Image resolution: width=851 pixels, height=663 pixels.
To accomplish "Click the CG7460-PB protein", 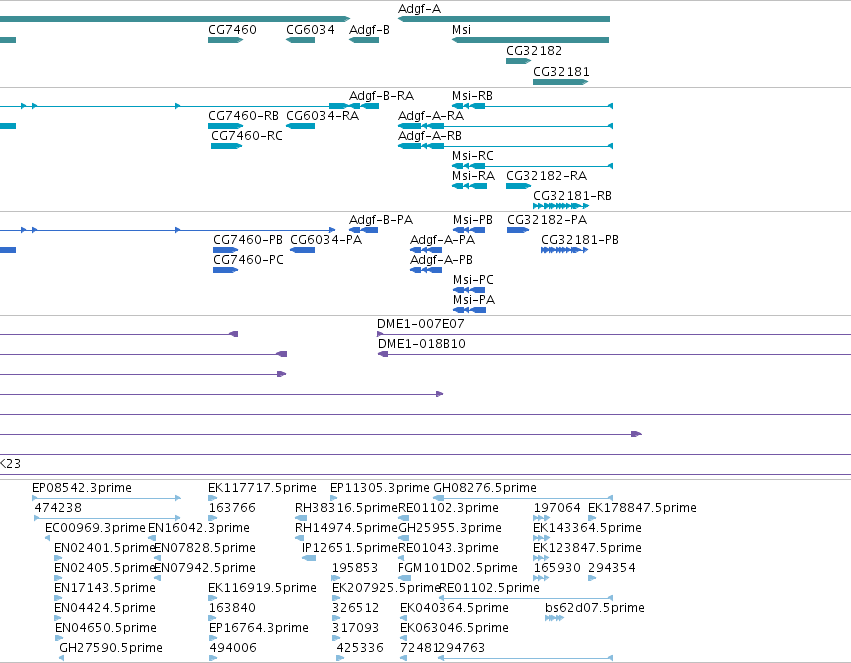I will pos(225,250).
